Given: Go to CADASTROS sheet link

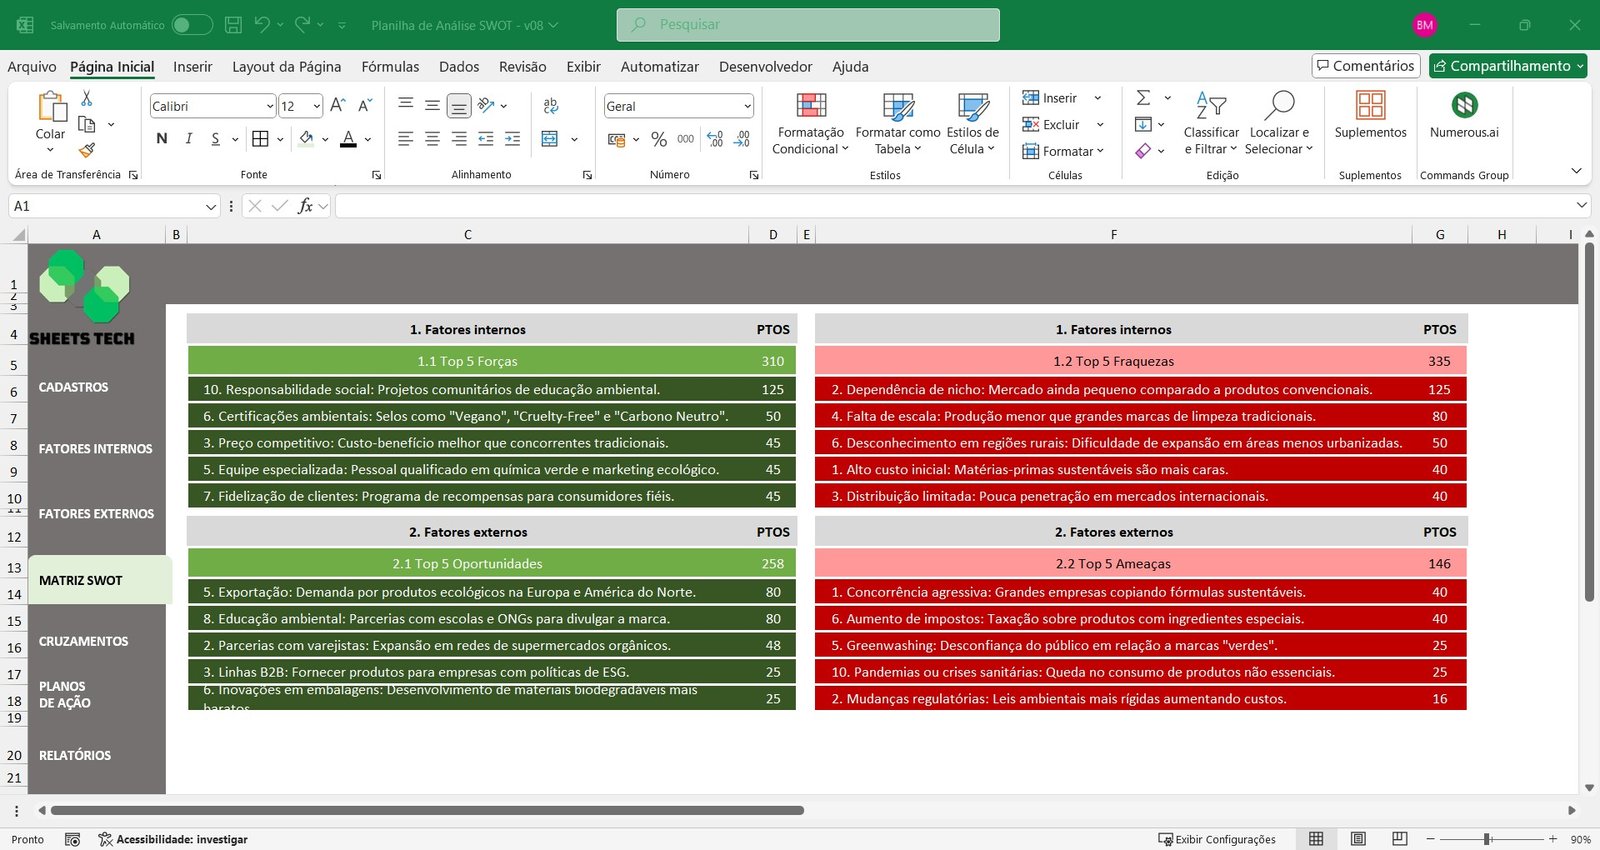Looking at the screenshot, I should 73,387.
